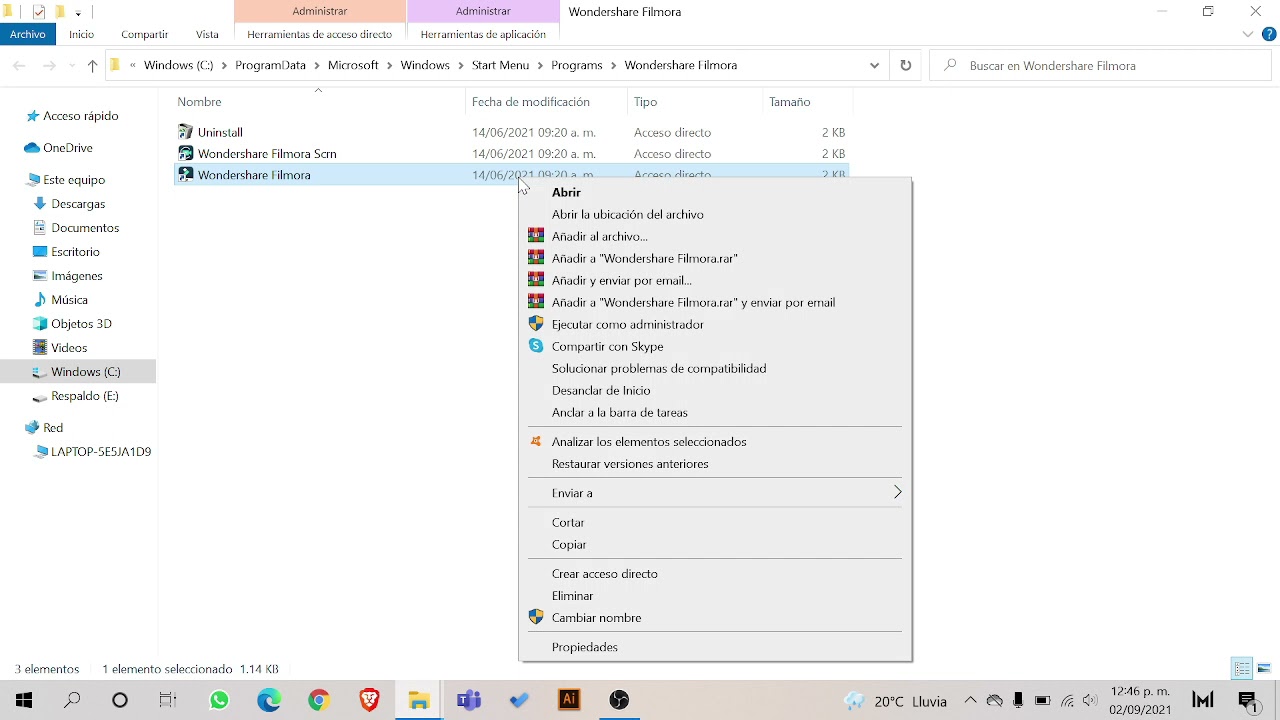
Task: Click 'Programs' in address breadcrumb
Action: pyautogui.click(x=577, y=65)
